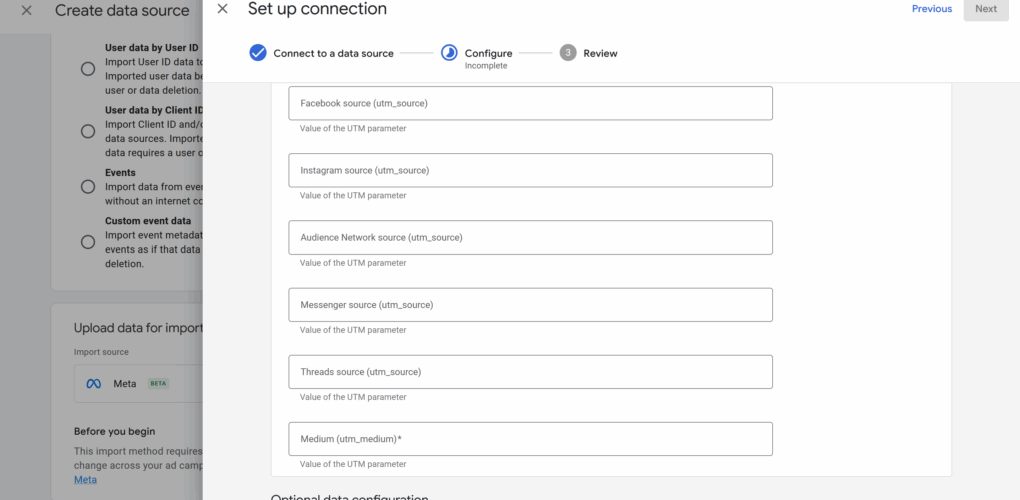Click the Audience Network source field
This screenshot has width=1020, height=500.
pyautogui.click(x=530, y=237)
